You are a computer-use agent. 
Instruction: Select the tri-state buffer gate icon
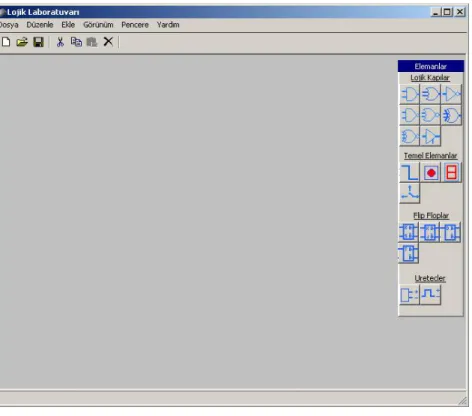click(x=430, y=136)
